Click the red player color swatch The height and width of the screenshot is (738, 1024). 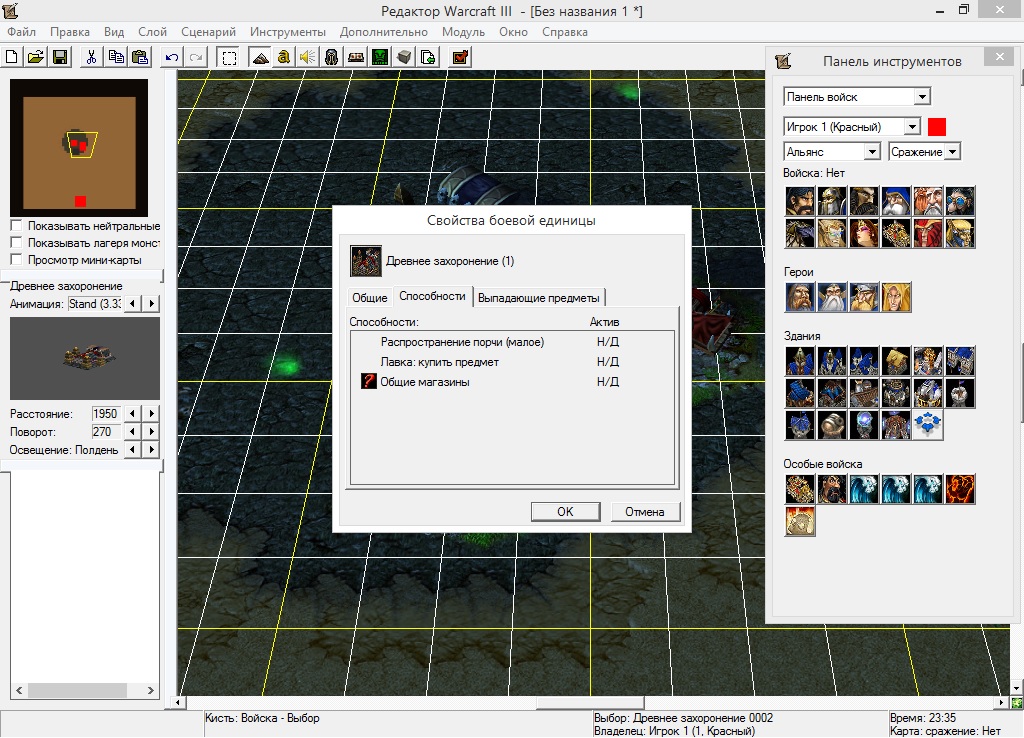coord(937,127)
